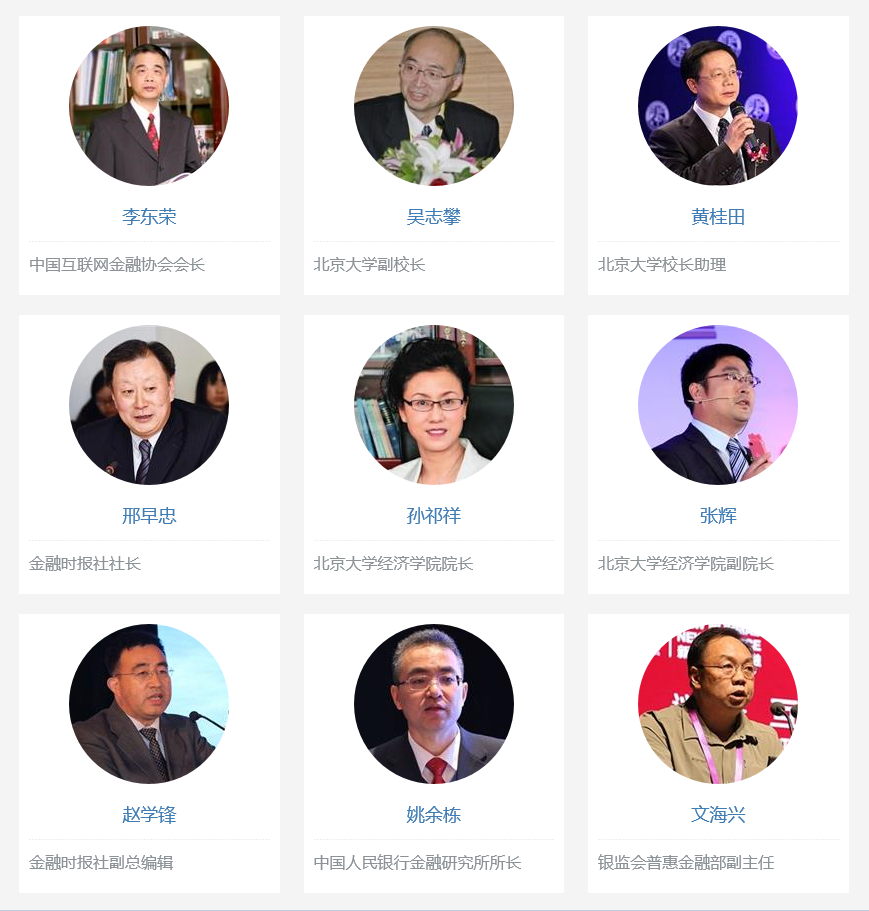Click the 孙祁祥 name link
869x911 pixels.
point(433,515)
